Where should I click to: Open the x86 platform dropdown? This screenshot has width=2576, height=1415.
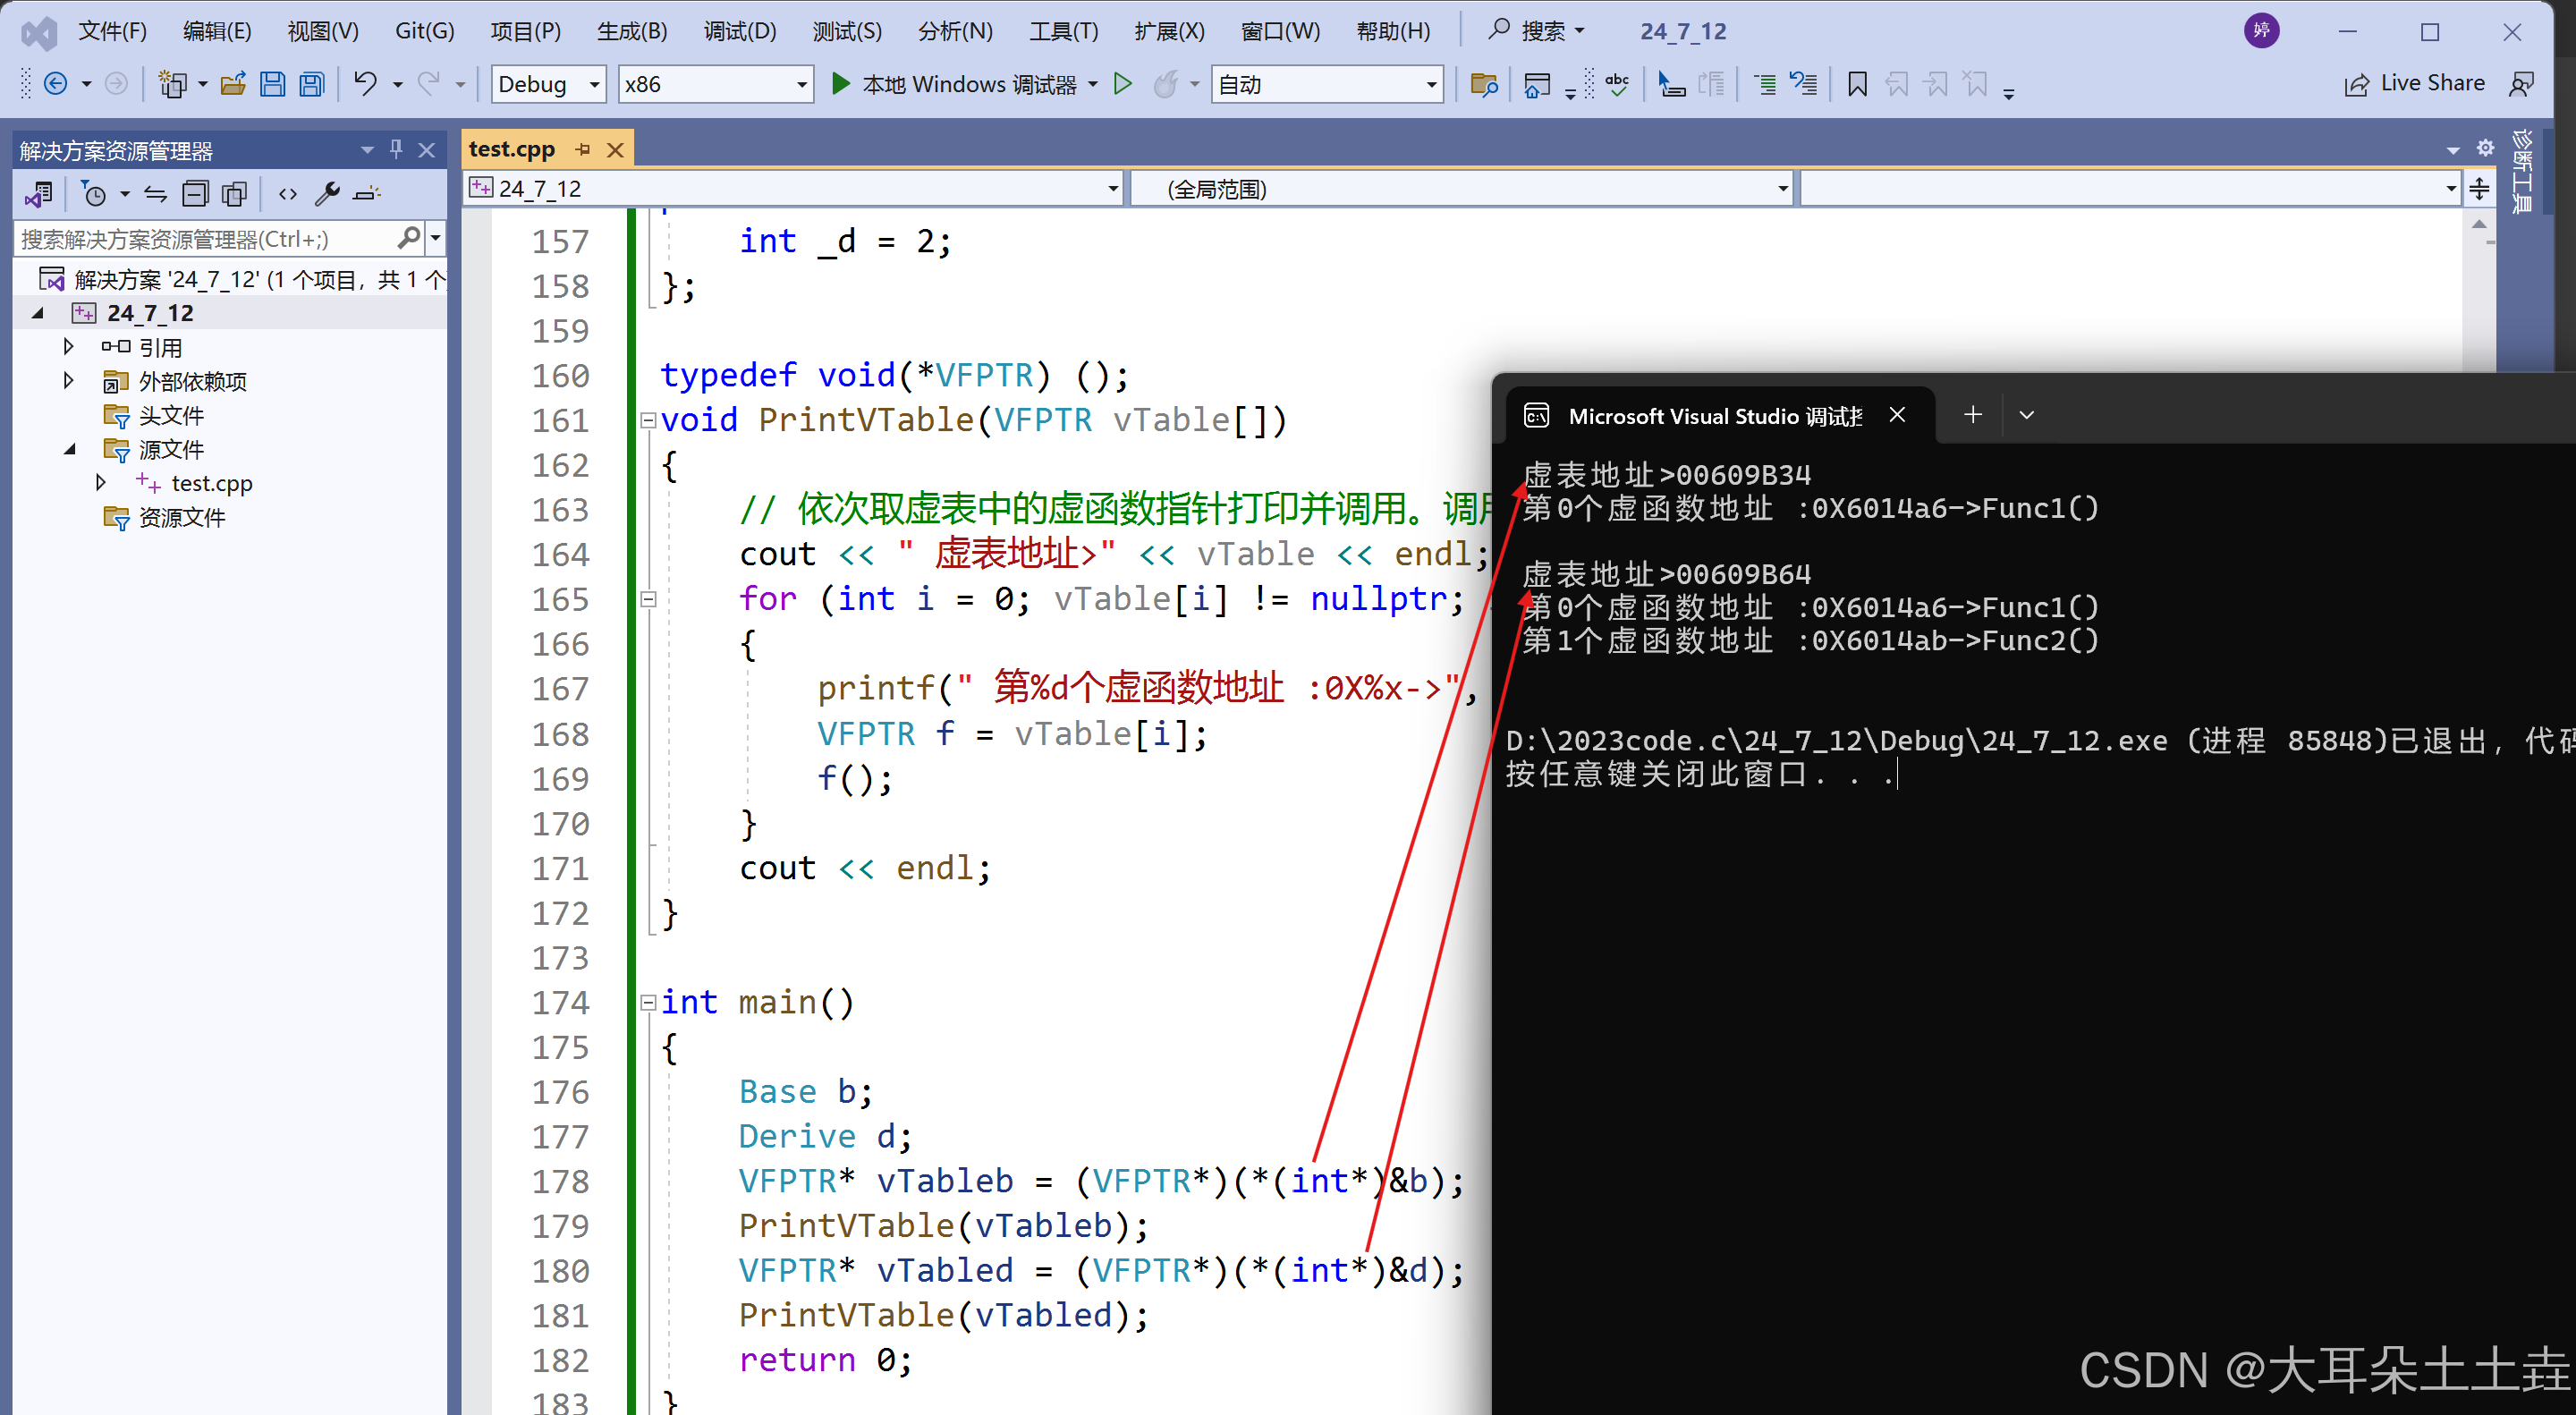[801, 84]
